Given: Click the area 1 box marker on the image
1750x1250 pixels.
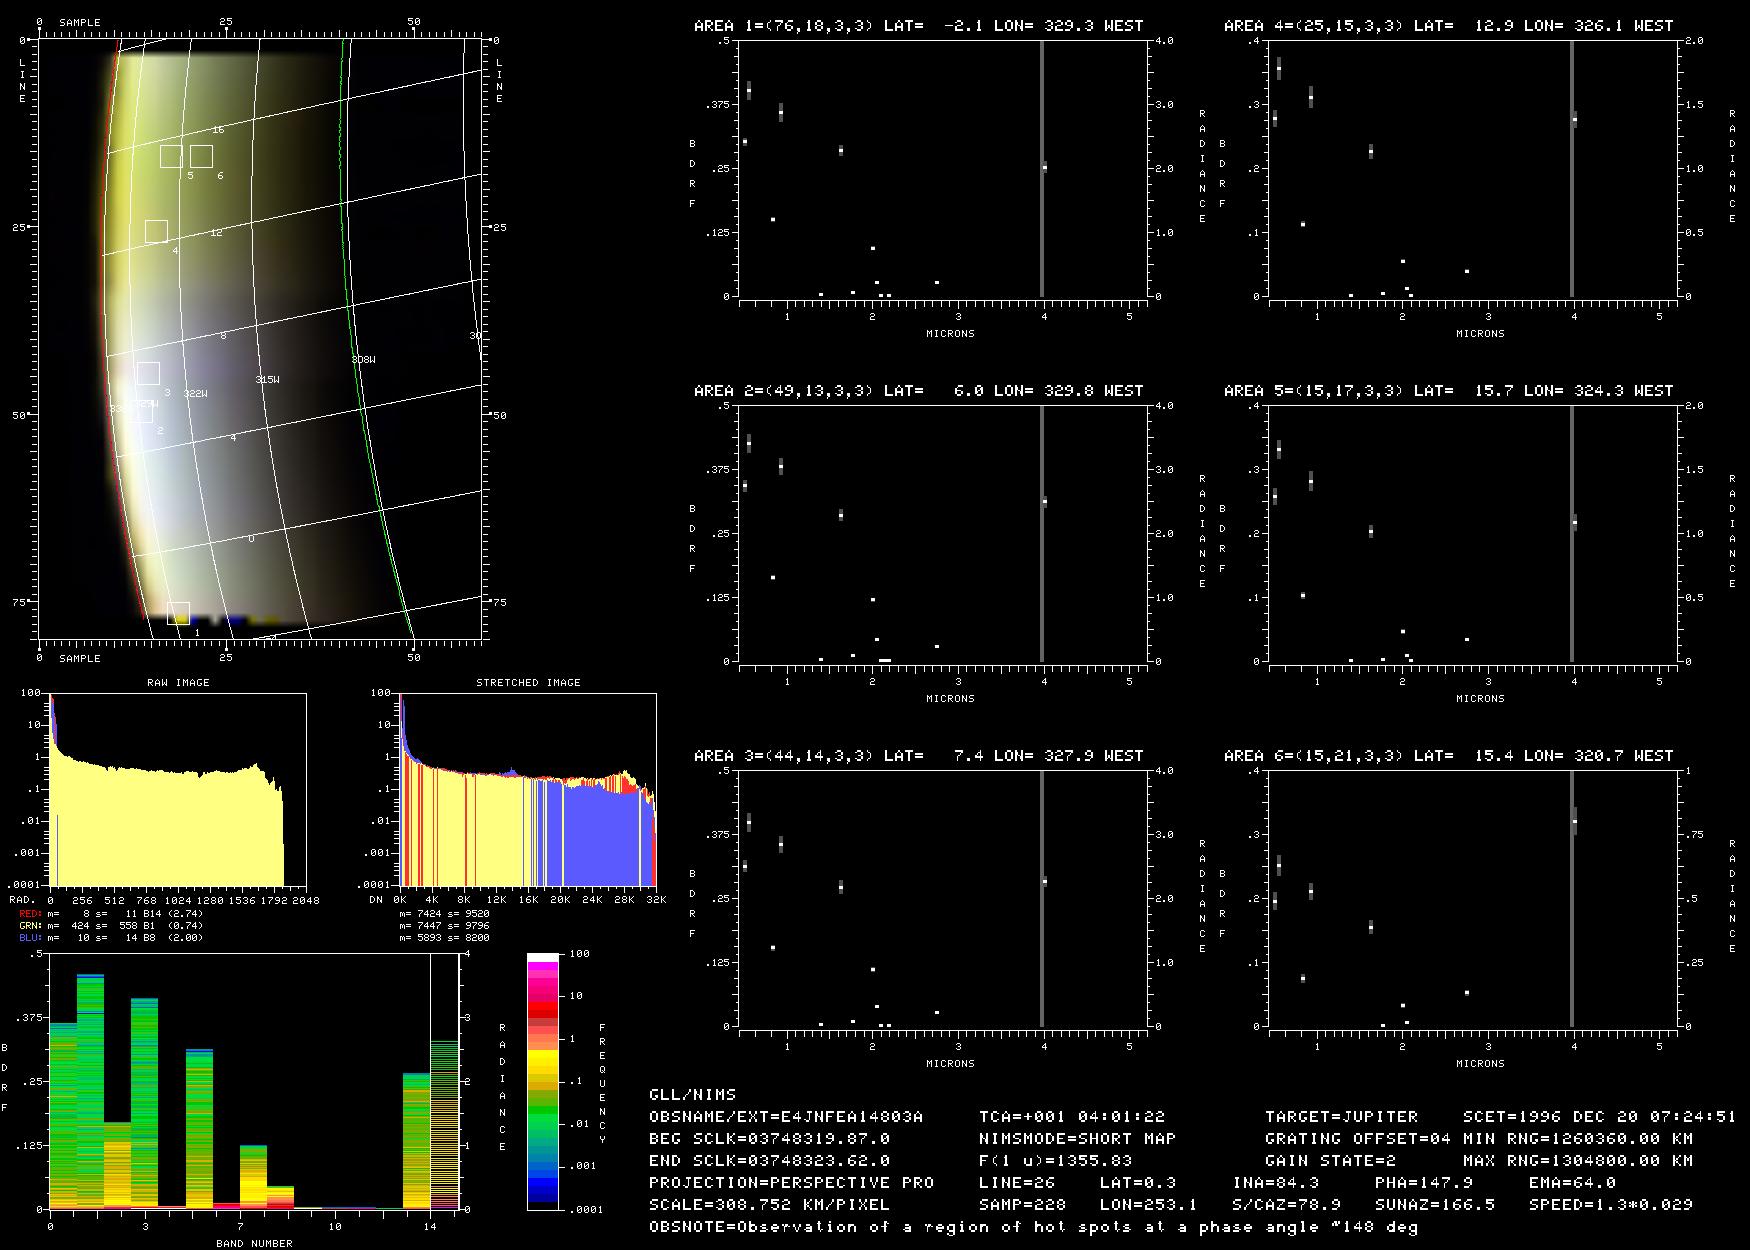Looking at the screenshot, I should click(x=178, y=613).
